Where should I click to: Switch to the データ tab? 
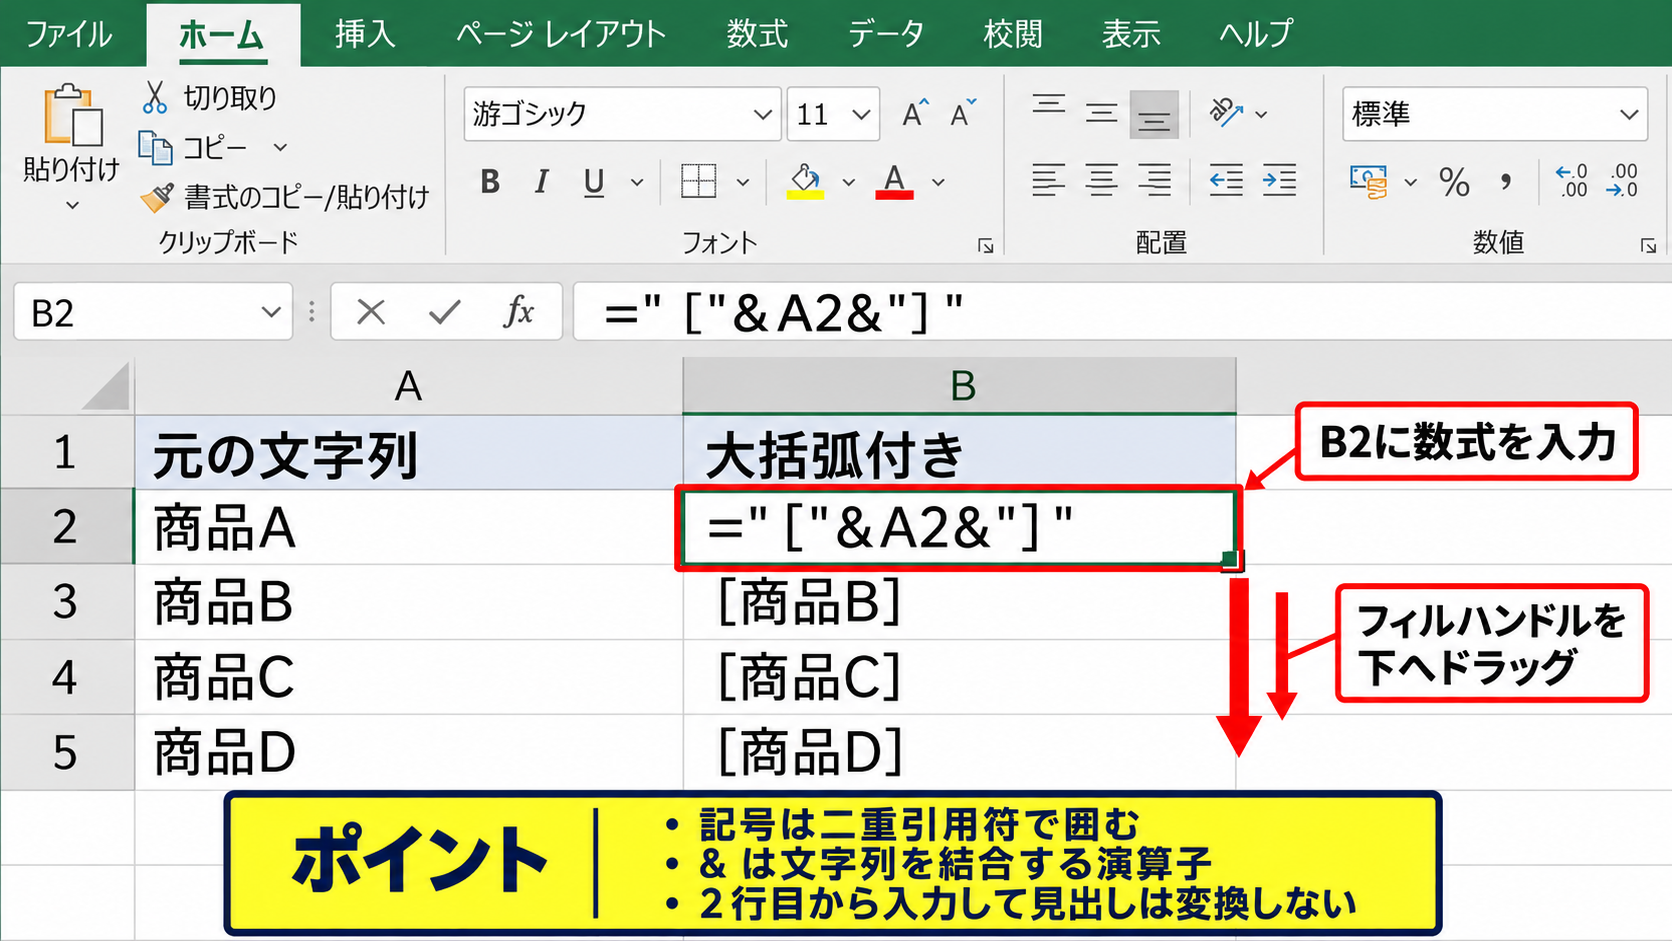(x=886, y=34)
